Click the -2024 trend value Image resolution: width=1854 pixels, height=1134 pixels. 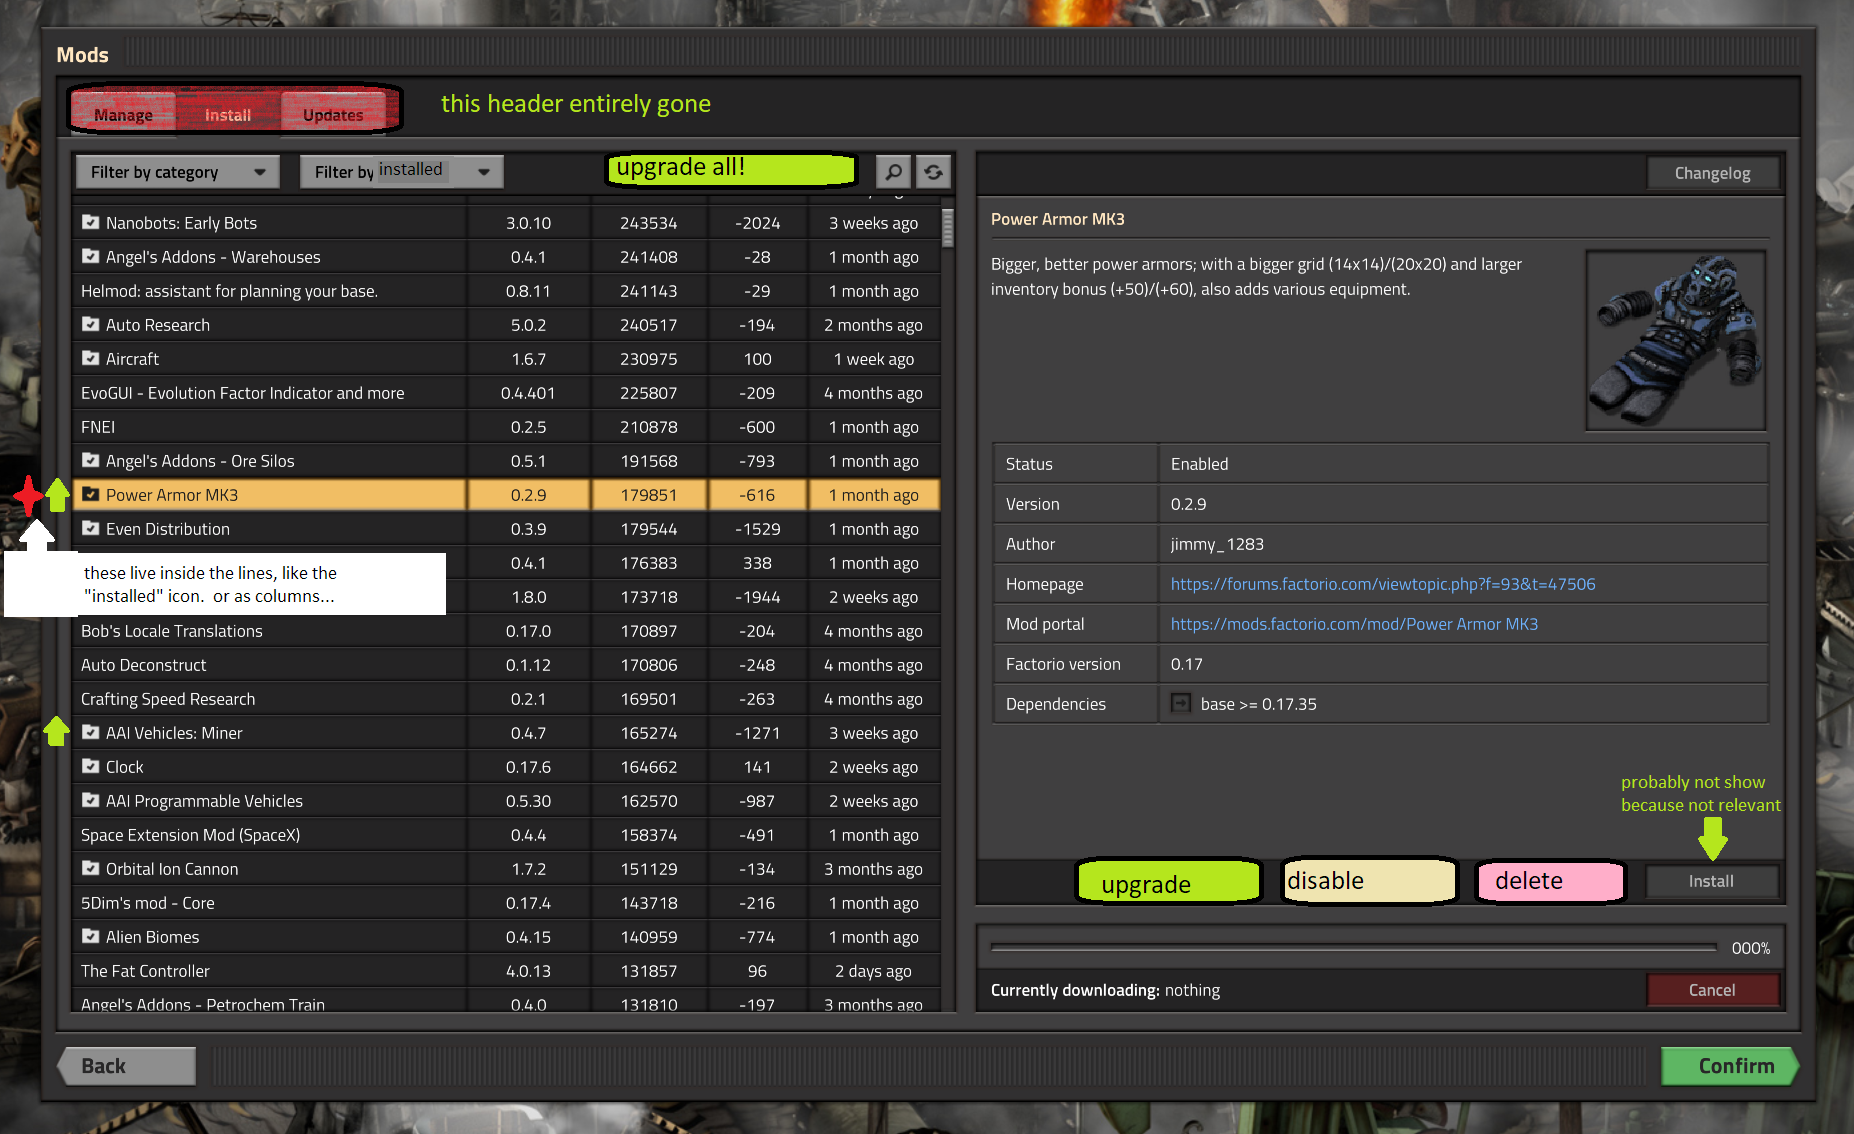tap(757, 223)
